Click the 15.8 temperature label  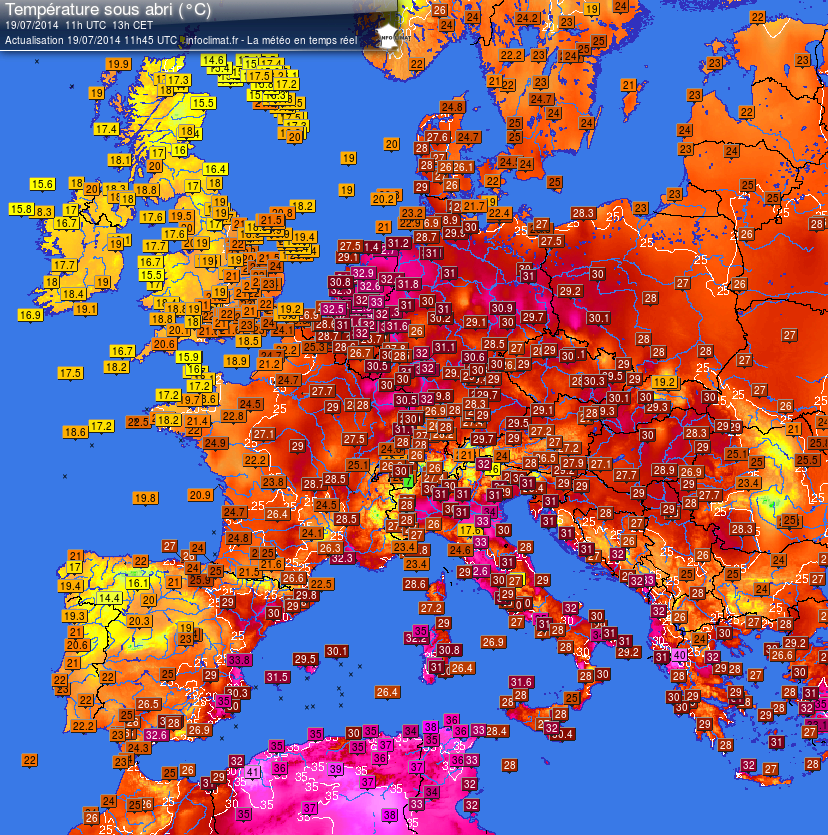21,209
